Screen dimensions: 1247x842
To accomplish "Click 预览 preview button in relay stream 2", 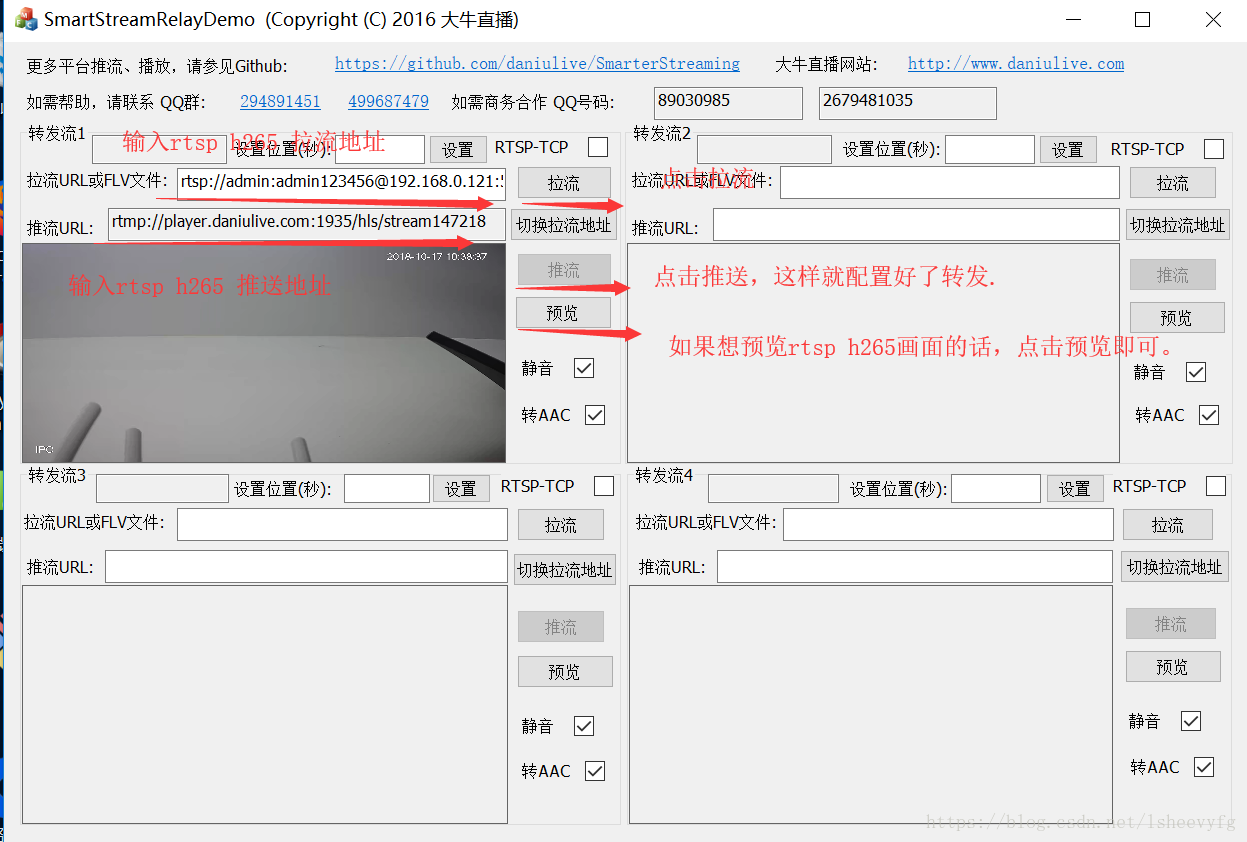I will point(1176,318).
